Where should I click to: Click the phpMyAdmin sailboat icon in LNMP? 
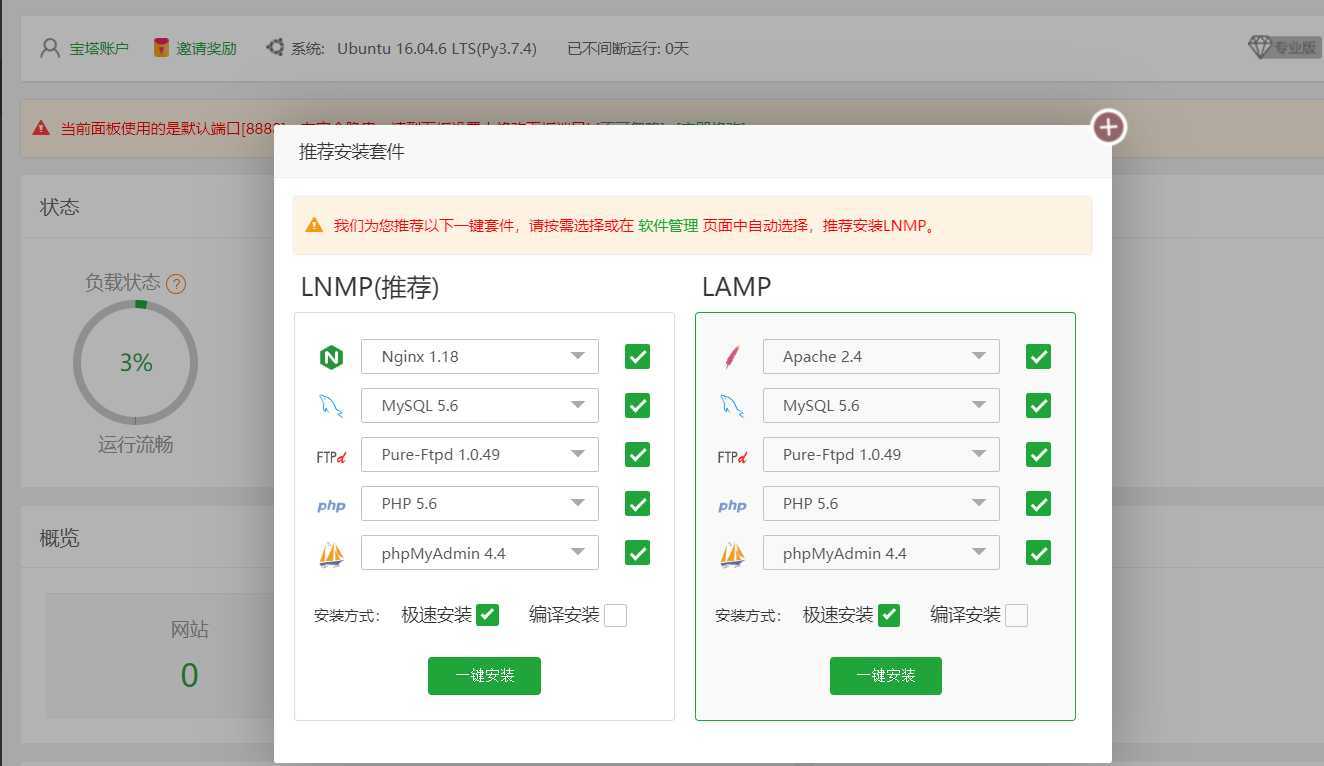click(x=331, y=554)
